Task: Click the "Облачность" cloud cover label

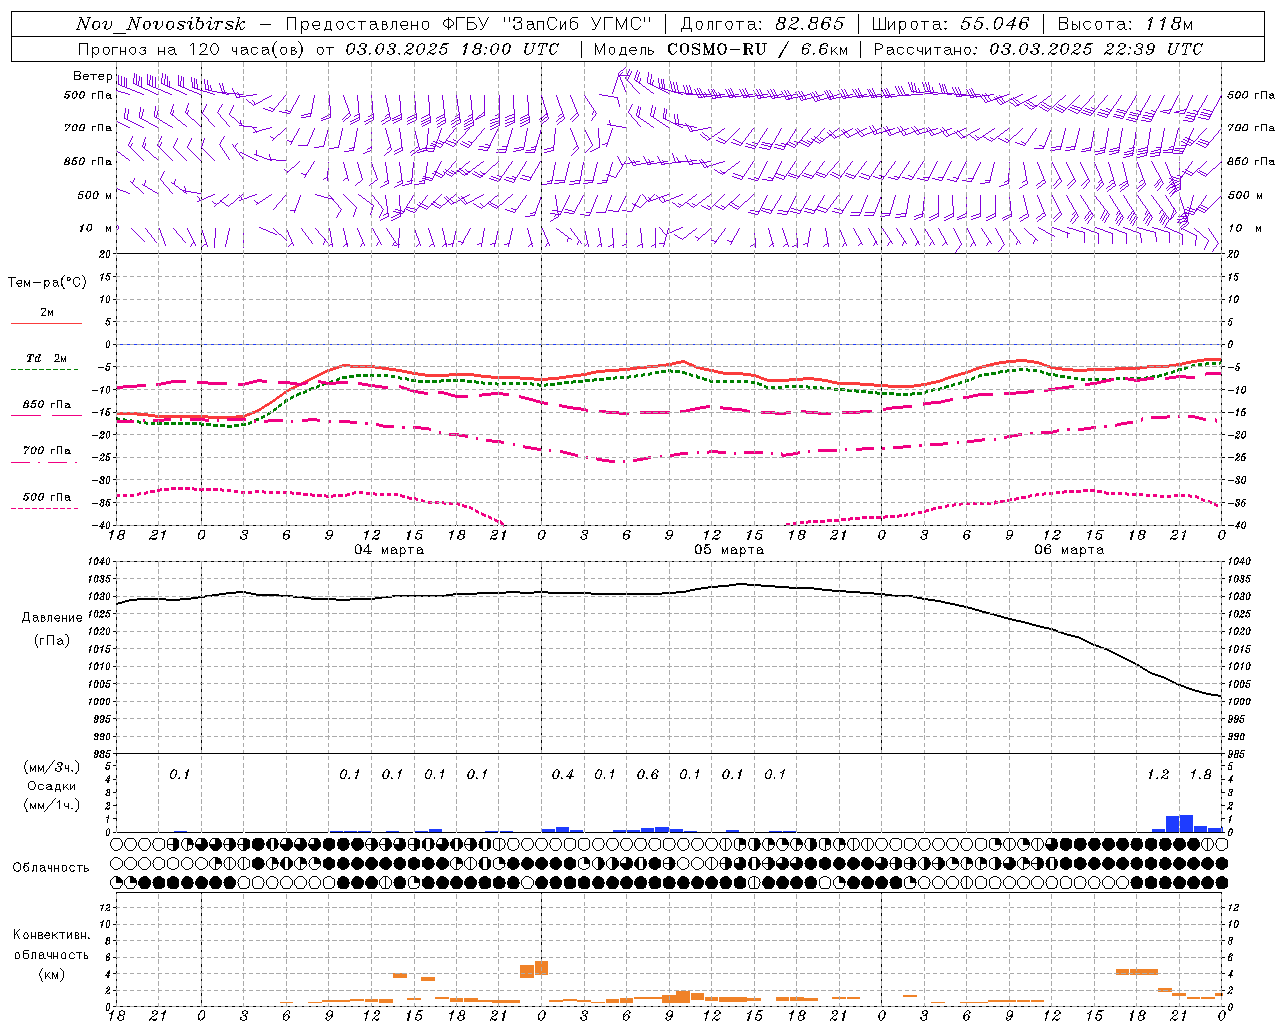Action: point(51,867)
